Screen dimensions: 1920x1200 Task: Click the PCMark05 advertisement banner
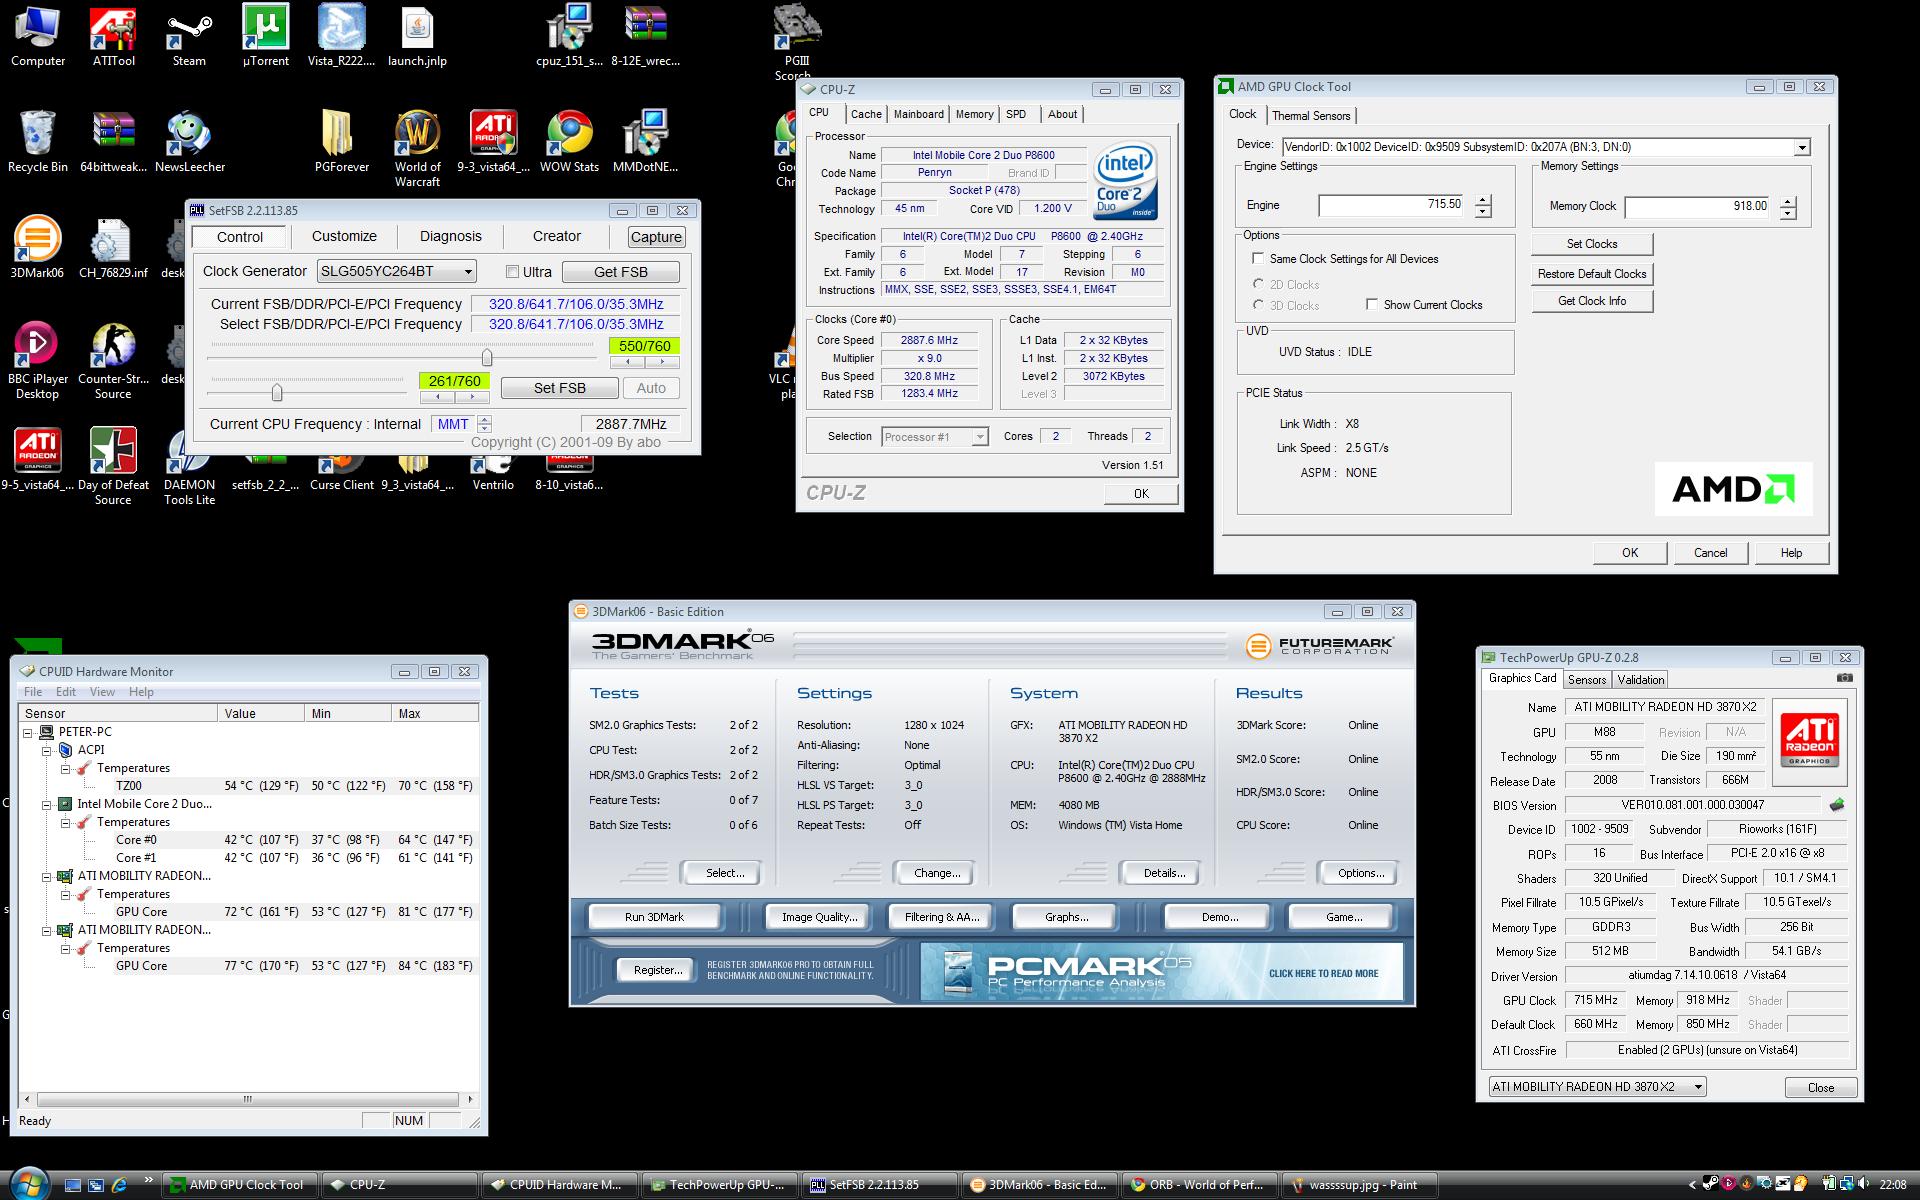pyautogui.click(x=1161, y=972)
